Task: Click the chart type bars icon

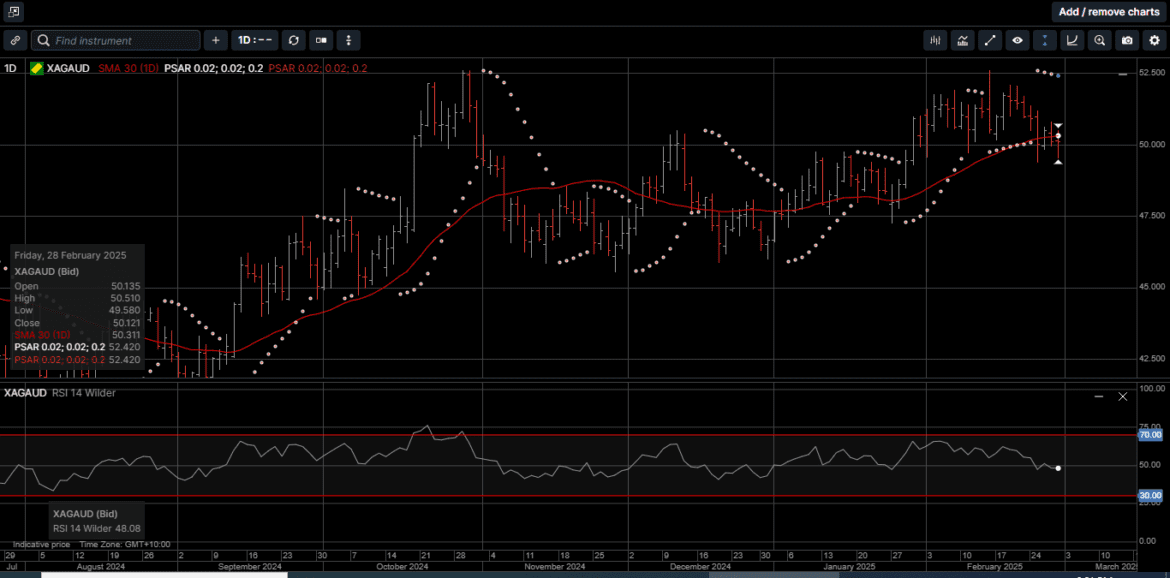Action: tap(935, 41)
